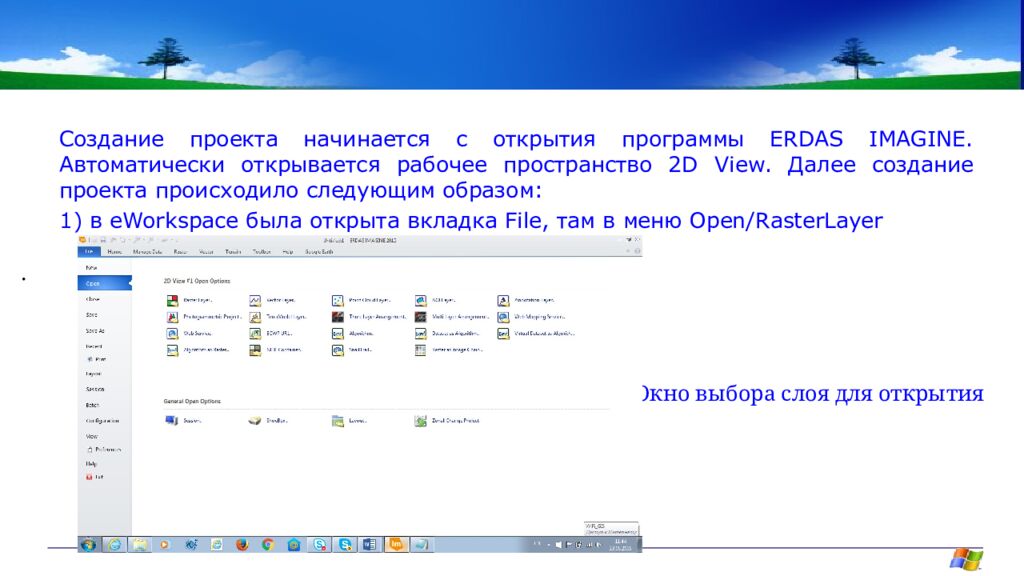Switch to the Google Earth tab

(320, 252)
